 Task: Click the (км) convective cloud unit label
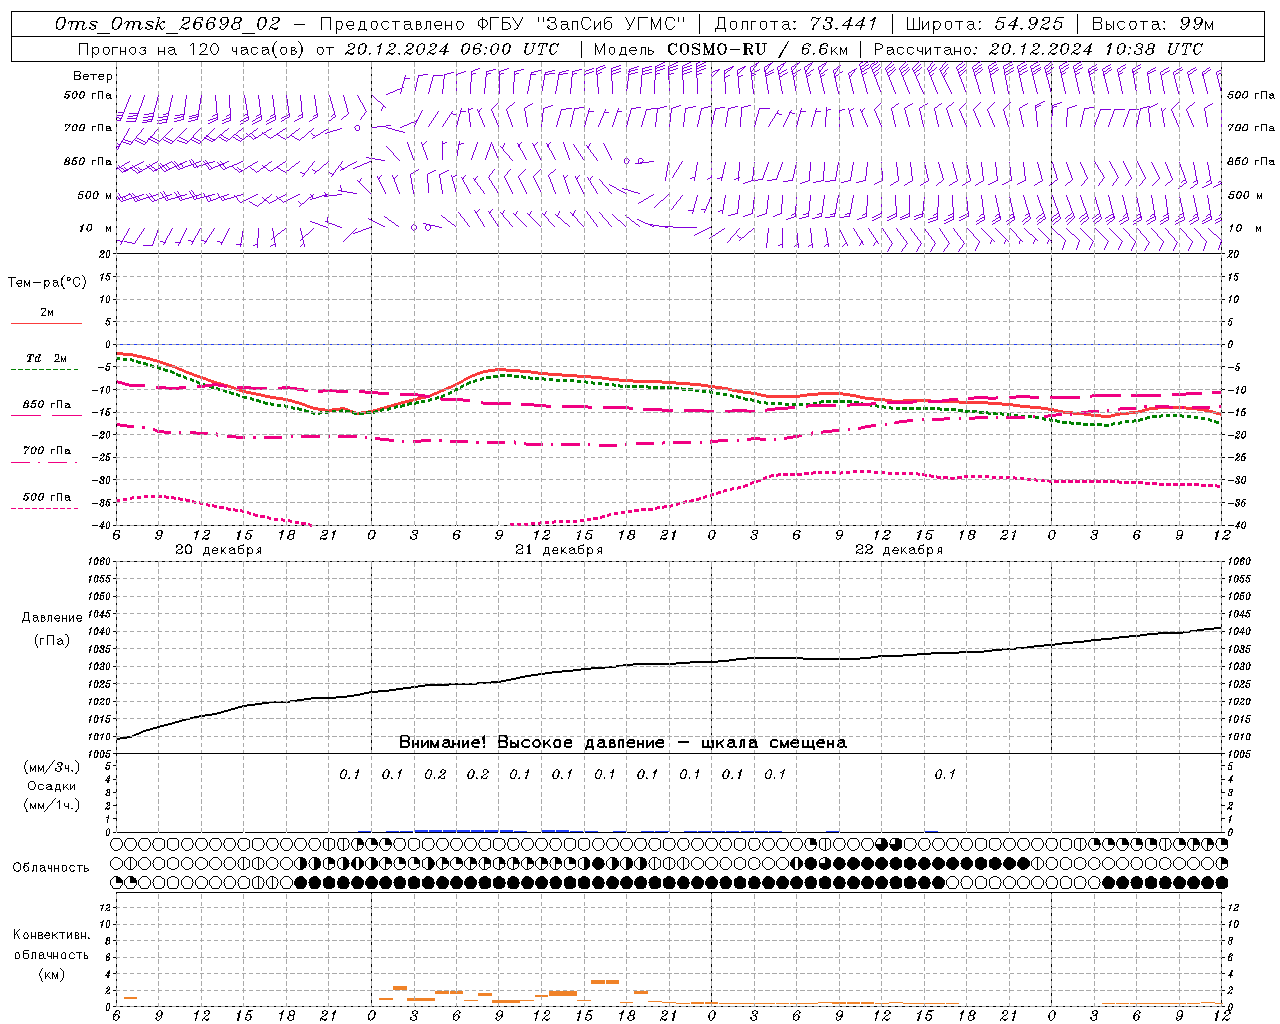click(51, 974)
